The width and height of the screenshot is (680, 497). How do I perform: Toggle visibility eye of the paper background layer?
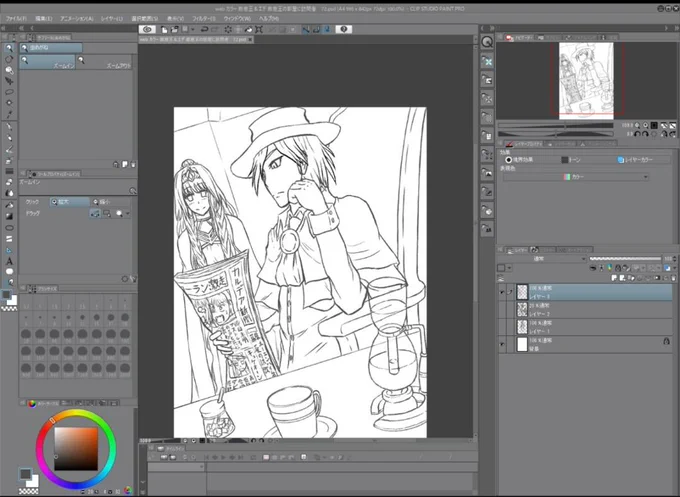point(502,344)
